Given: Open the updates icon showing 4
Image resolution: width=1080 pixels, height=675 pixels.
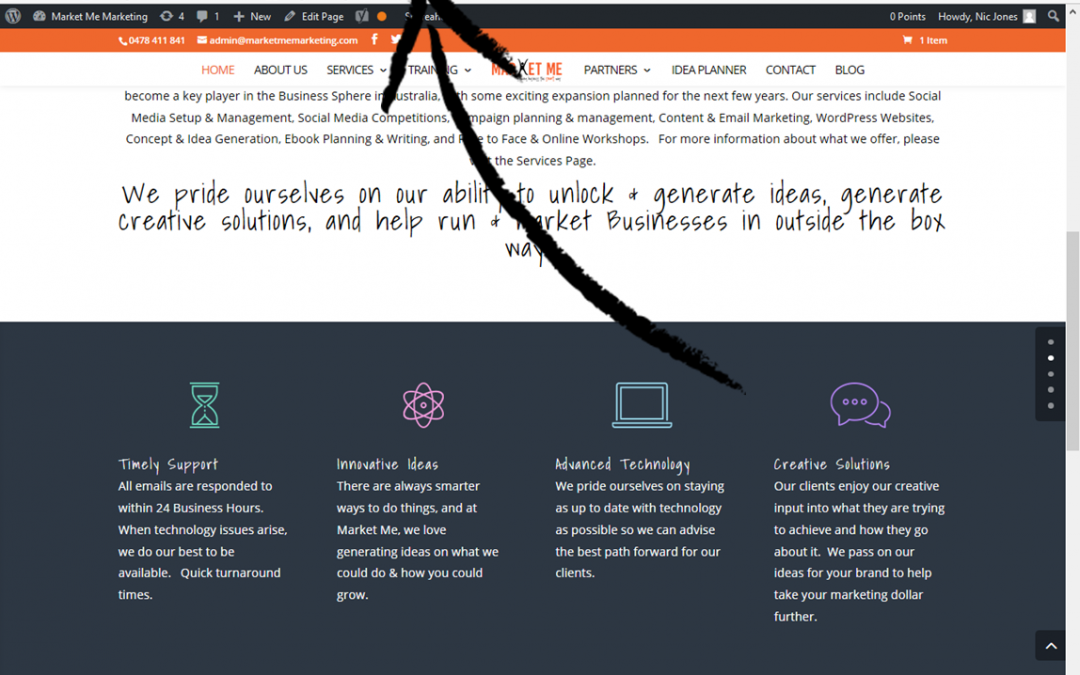Looking at the screenshot, I should (166, 16).
